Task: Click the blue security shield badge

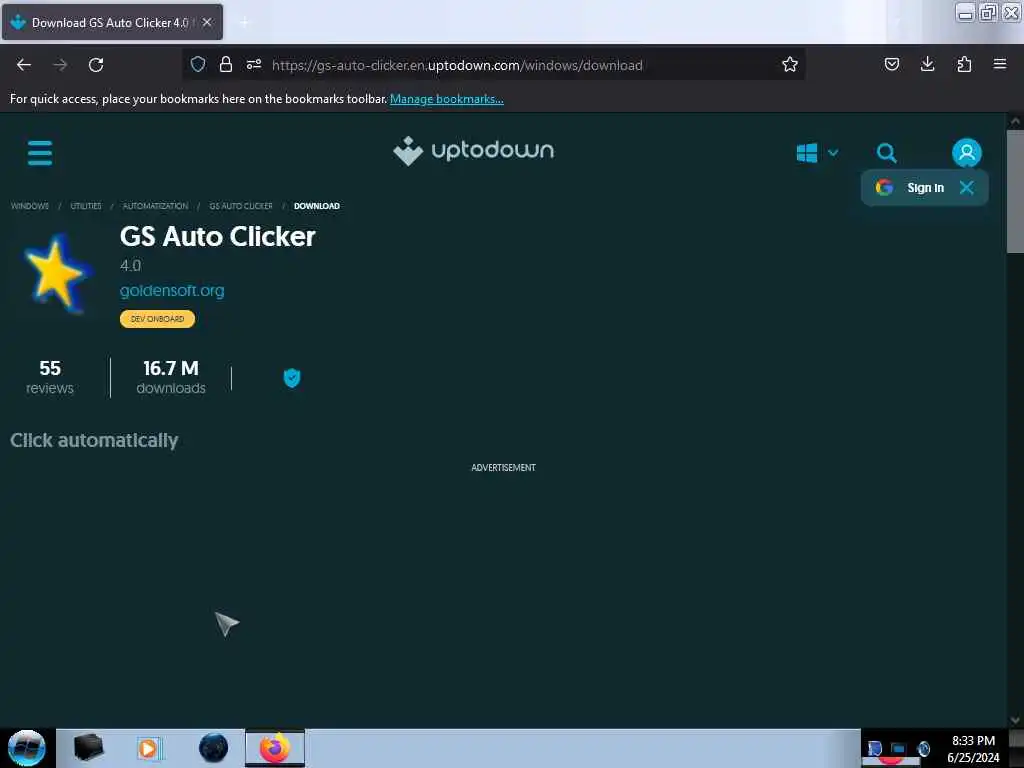Action: [x=292, y=377]
